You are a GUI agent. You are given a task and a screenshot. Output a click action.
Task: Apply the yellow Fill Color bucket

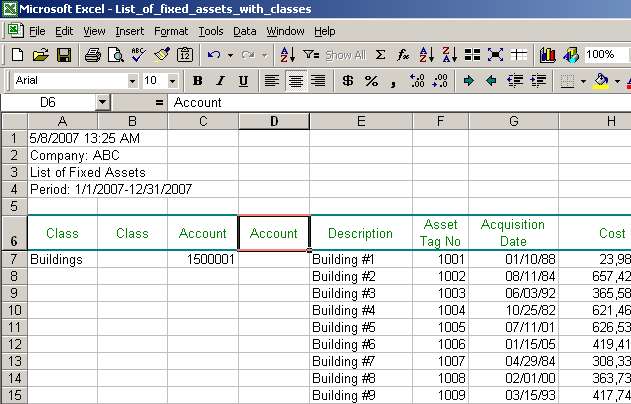coord(601,81)
